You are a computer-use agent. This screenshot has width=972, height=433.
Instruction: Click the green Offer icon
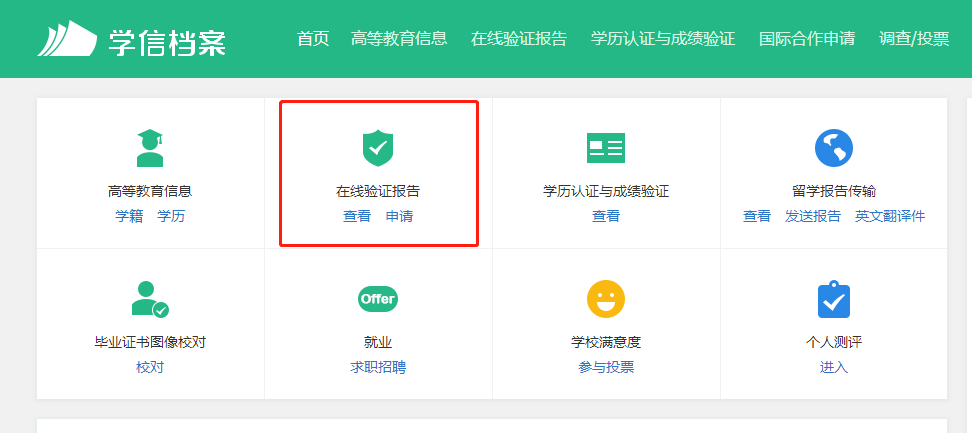click(377, 299)
